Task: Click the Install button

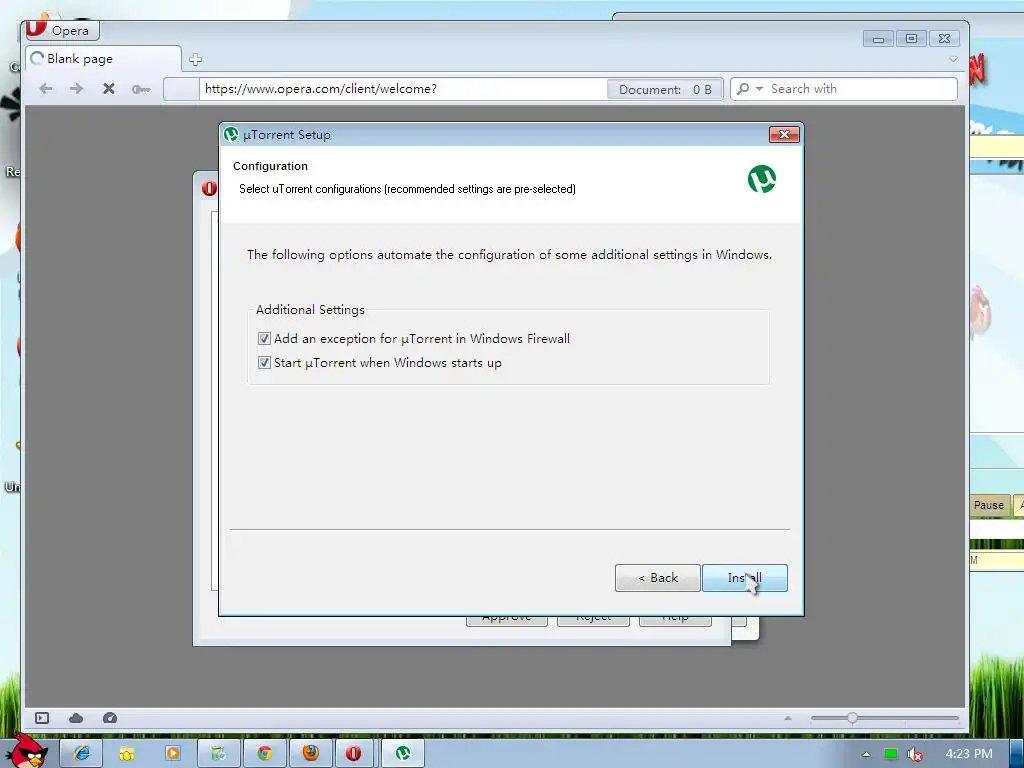Action: point(744,578)
